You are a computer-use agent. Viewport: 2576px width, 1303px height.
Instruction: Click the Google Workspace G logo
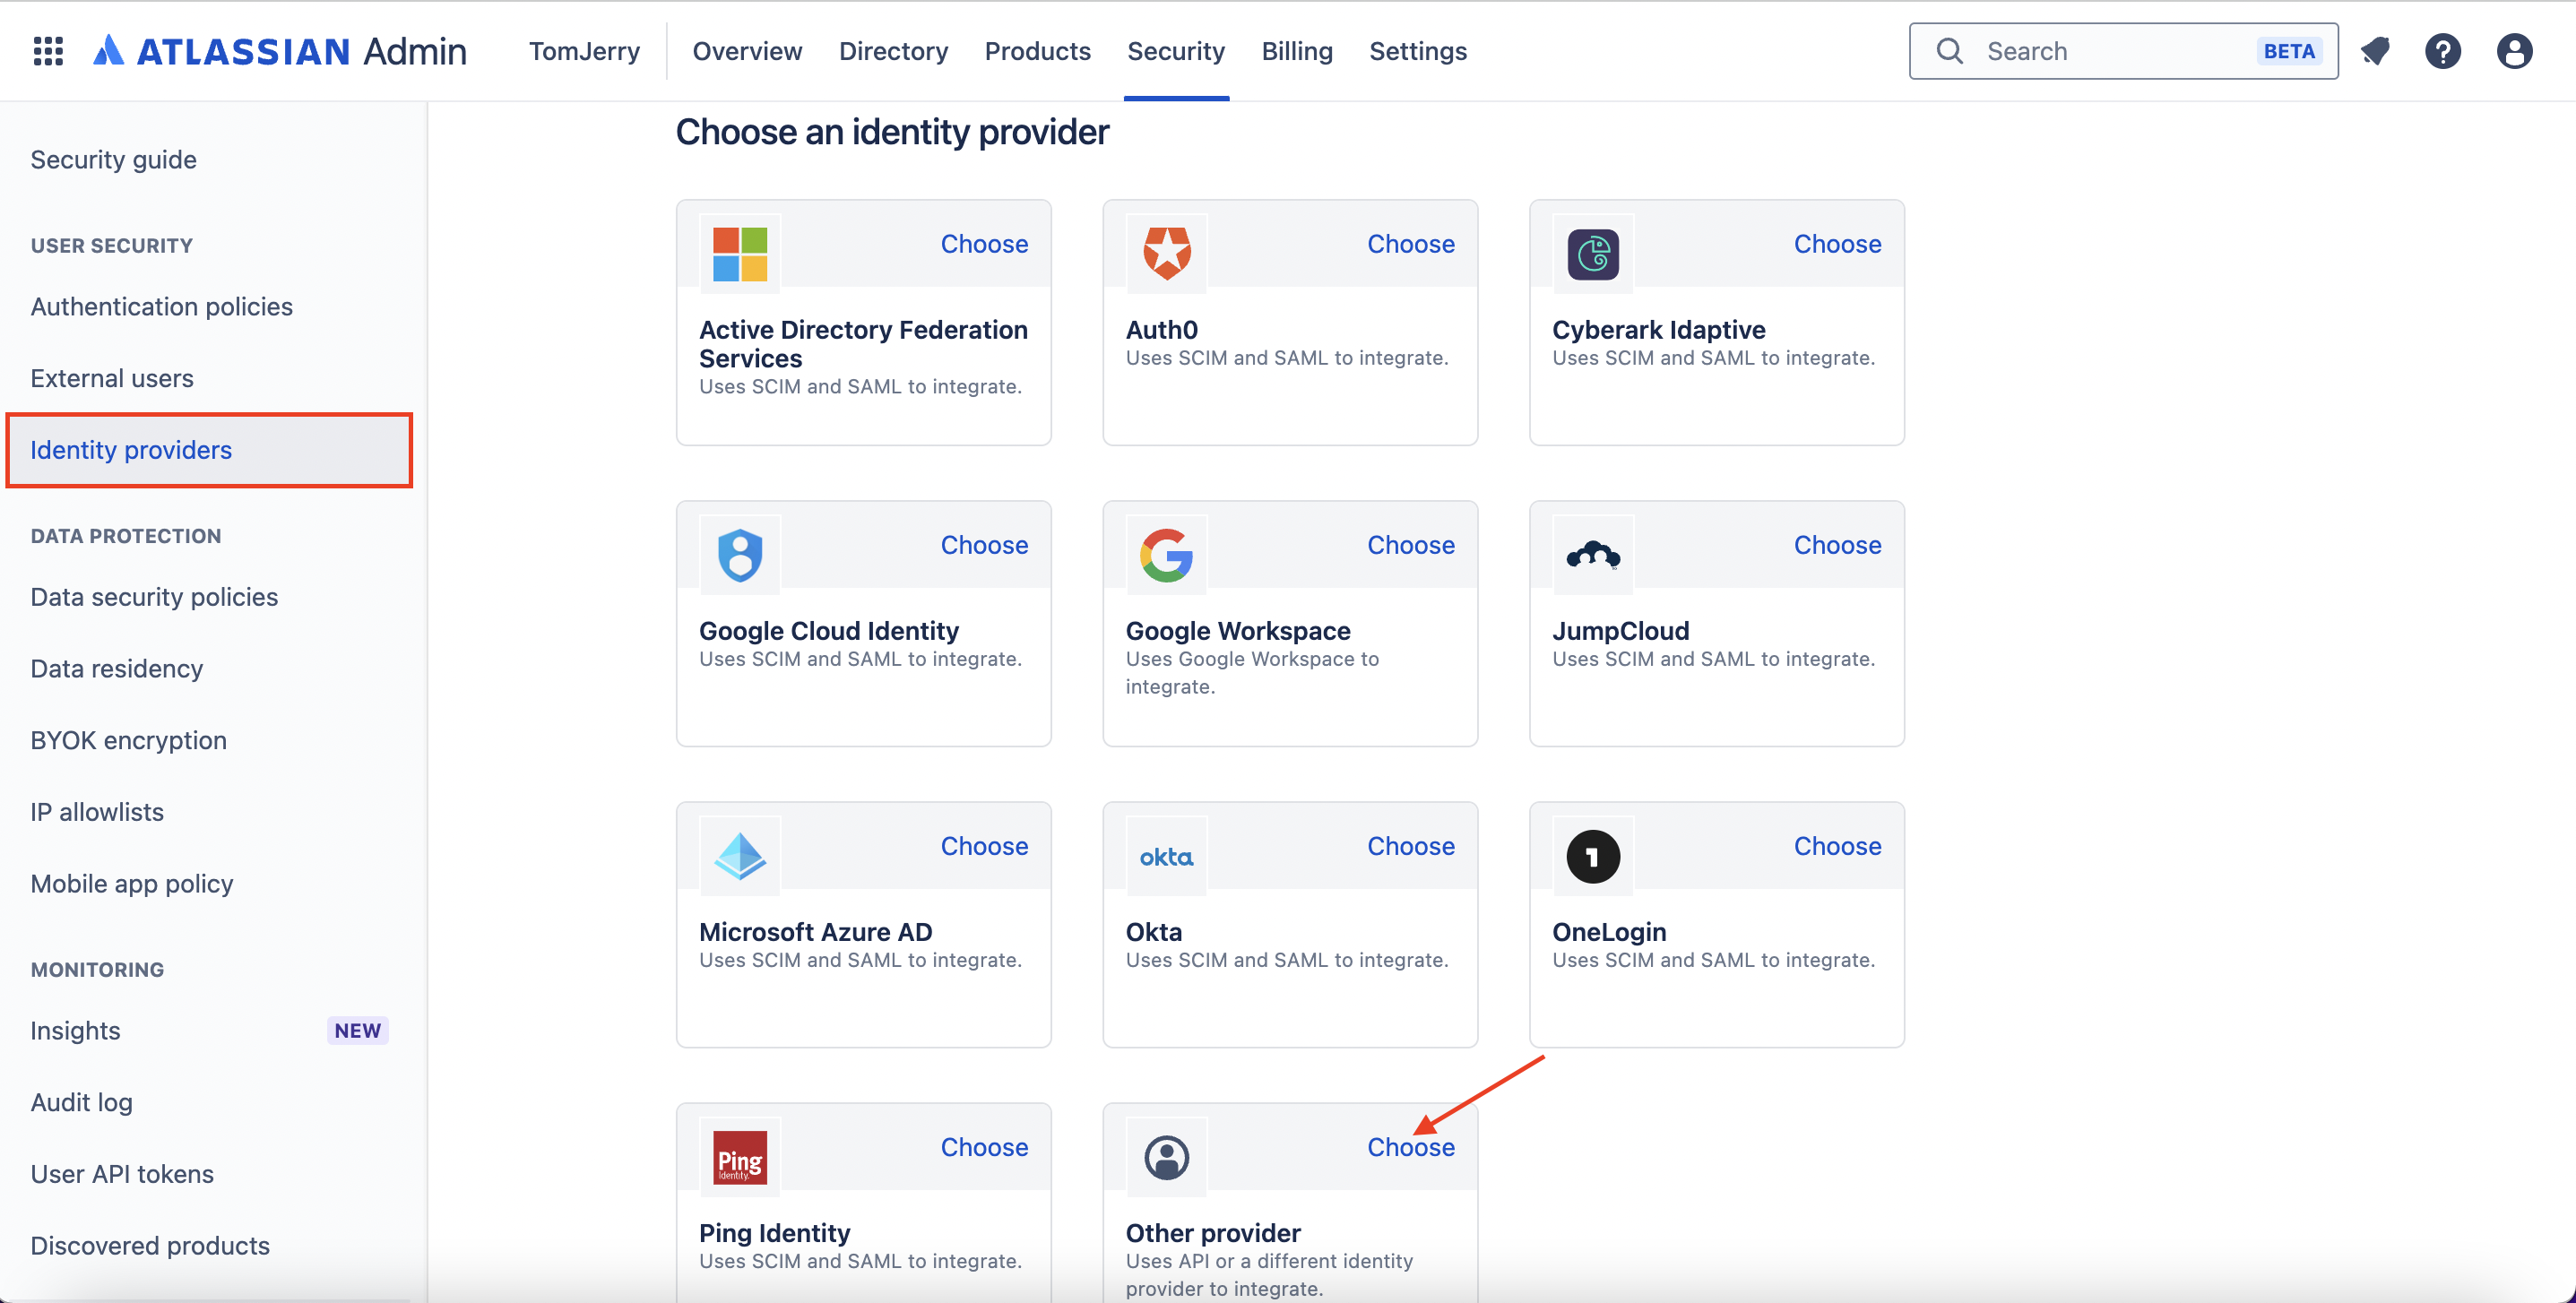coord(1166,555)
